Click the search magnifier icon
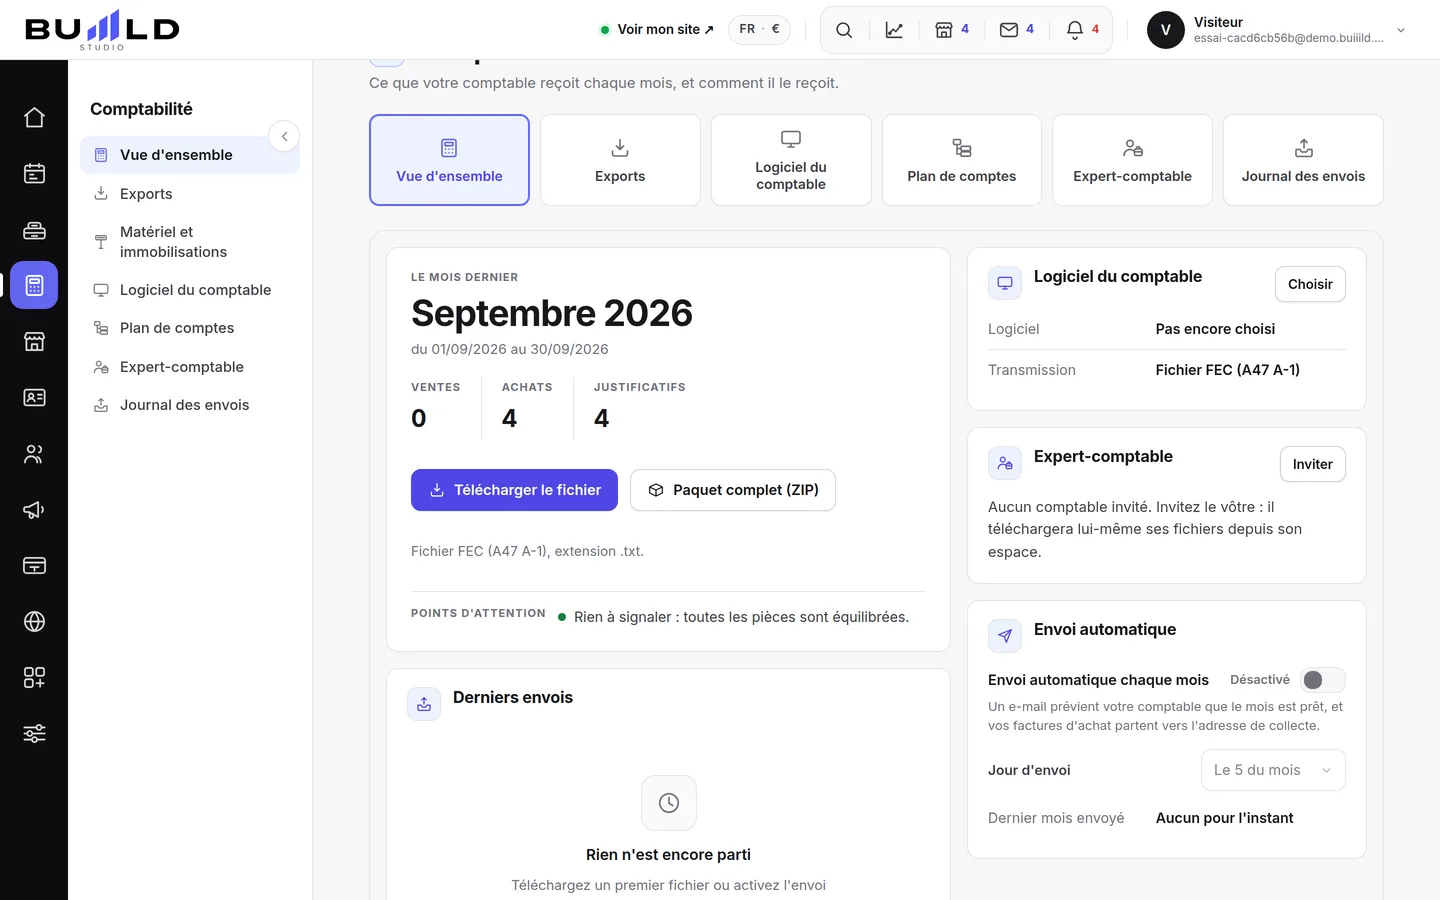 [844, 30]
